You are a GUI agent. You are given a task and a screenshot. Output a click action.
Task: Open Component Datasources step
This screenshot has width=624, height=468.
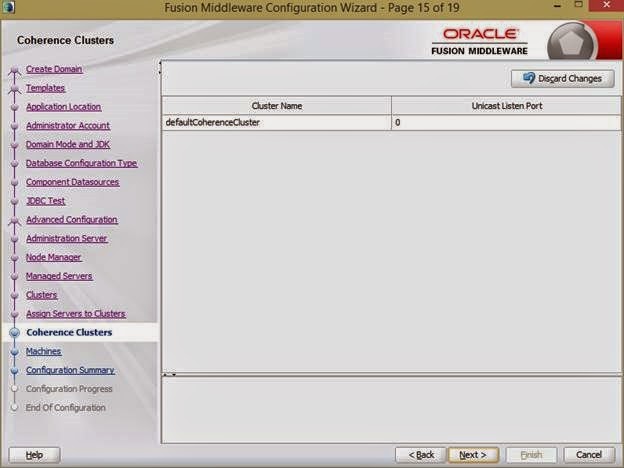coord(72,182)
